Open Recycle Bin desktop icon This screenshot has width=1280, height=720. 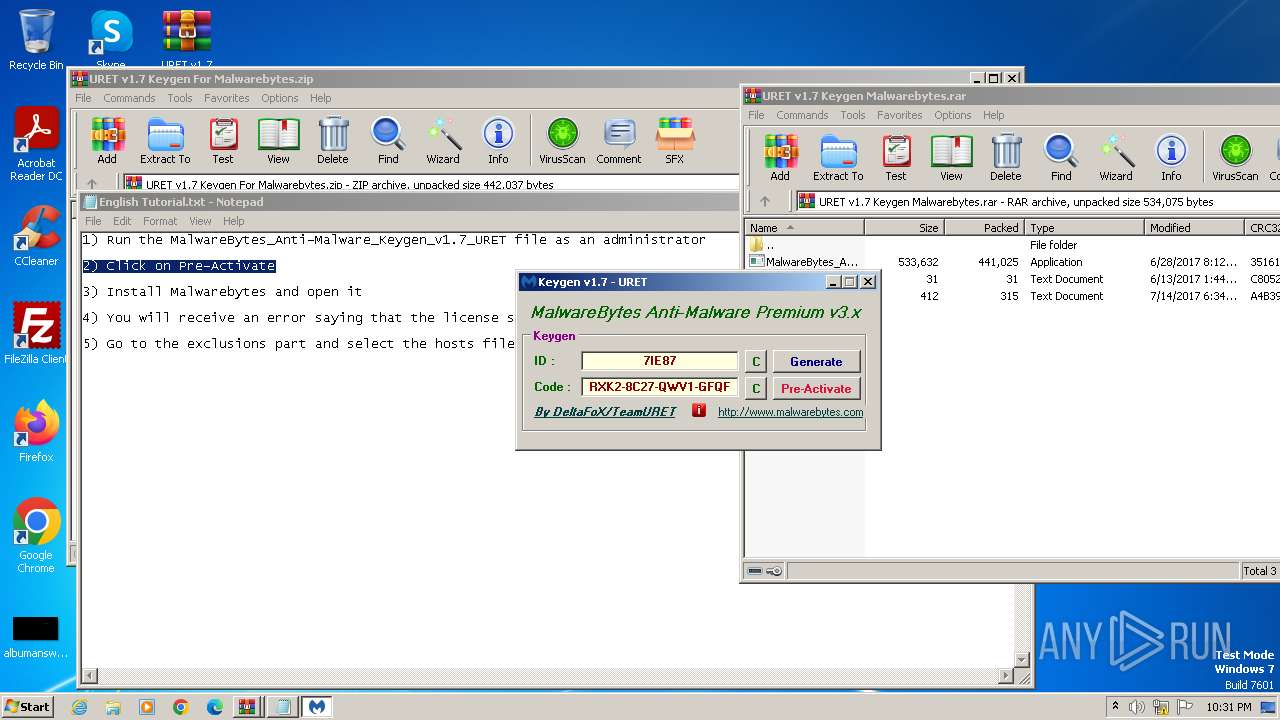coord(36,40)
